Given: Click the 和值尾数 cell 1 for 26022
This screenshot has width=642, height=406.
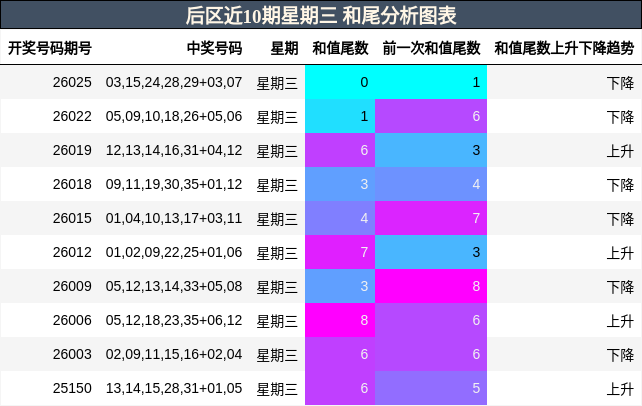Looking at the screenshot, I should coord(340,116).
